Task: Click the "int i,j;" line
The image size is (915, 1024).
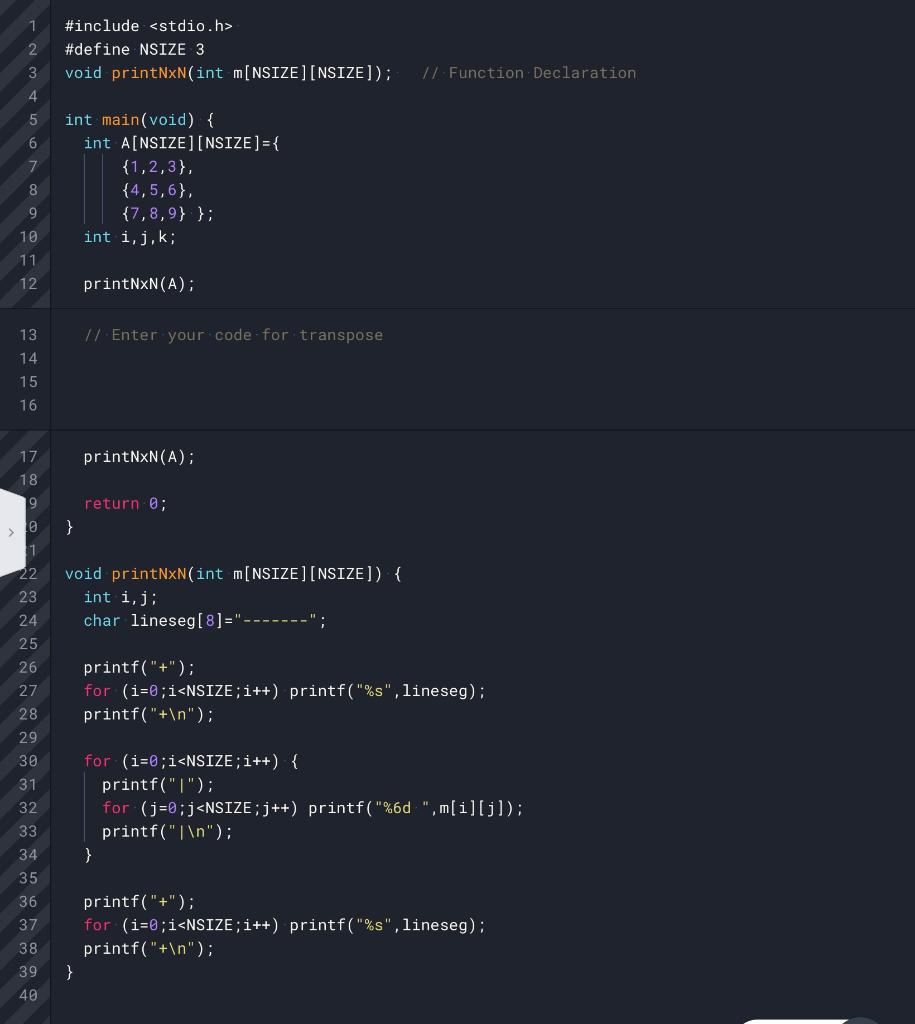Action: tap(121, 598)
